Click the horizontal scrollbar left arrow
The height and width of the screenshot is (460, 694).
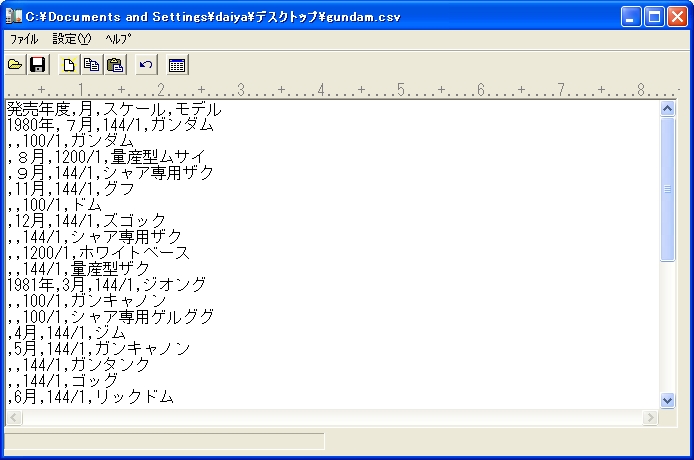[14, 417]
